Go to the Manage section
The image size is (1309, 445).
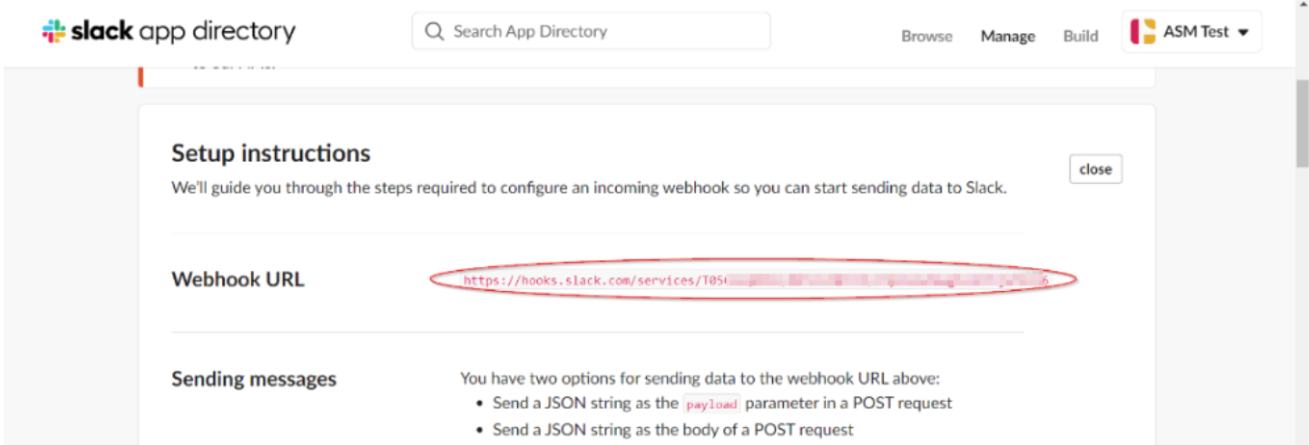tap(1007, 35)
